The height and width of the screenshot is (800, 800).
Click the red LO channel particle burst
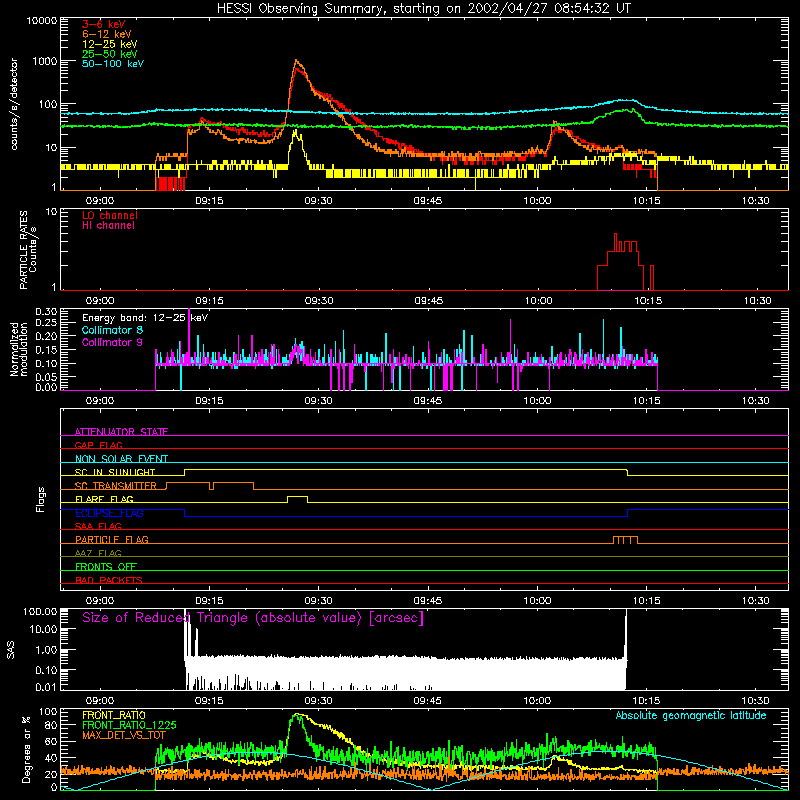pyautogui.click(x=625, y=262)
